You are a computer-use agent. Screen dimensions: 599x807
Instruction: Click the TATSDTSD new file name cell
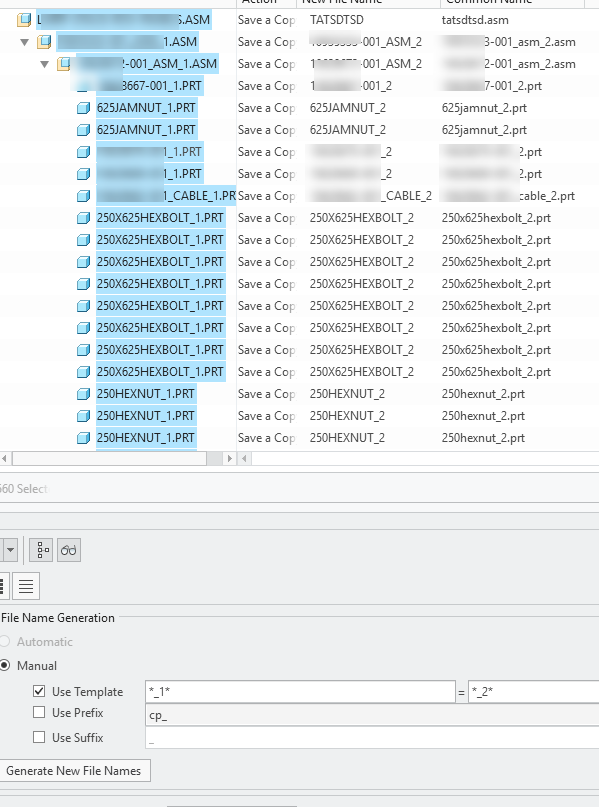[337, 20]
